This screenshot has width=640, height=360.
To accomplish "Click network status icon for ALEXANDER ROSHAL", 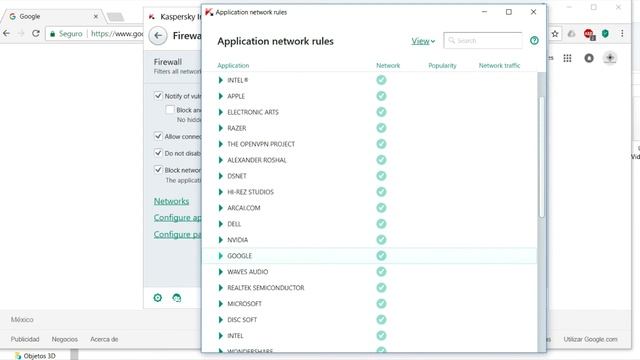I will click(x=381, y=160).
